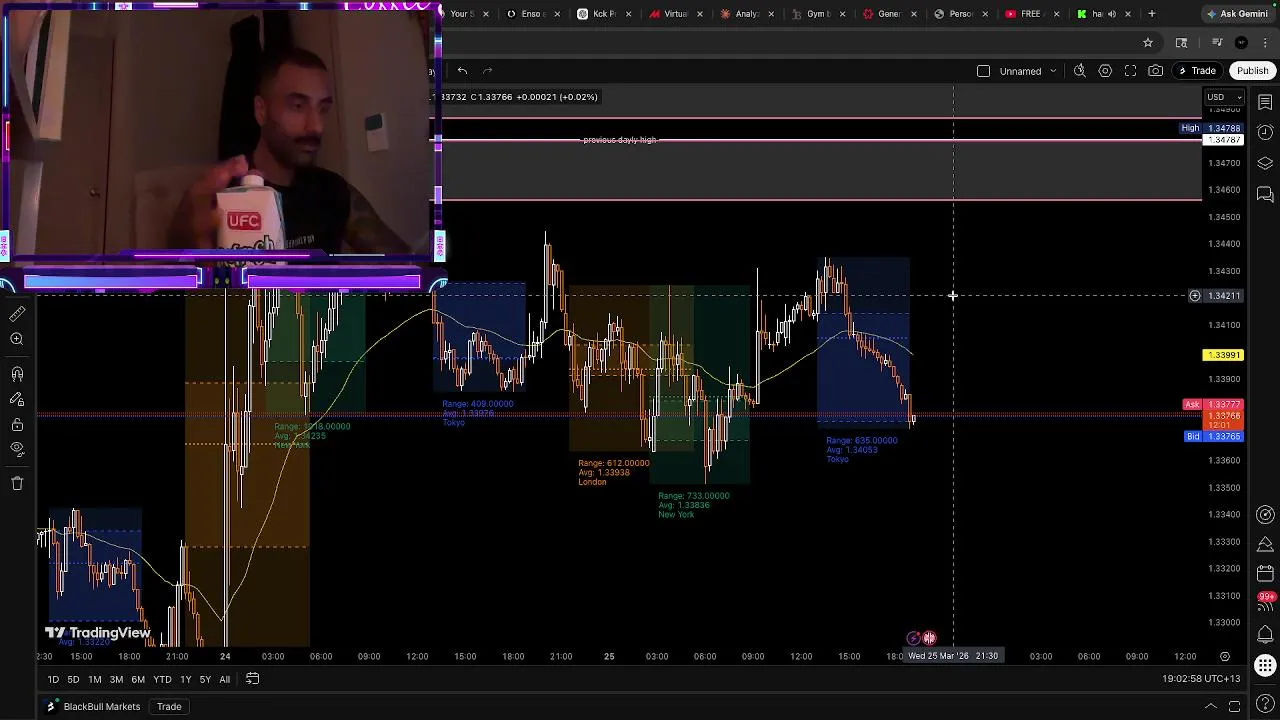
Task: Open the chats panel icon
Action: (x=1265, y=194)
